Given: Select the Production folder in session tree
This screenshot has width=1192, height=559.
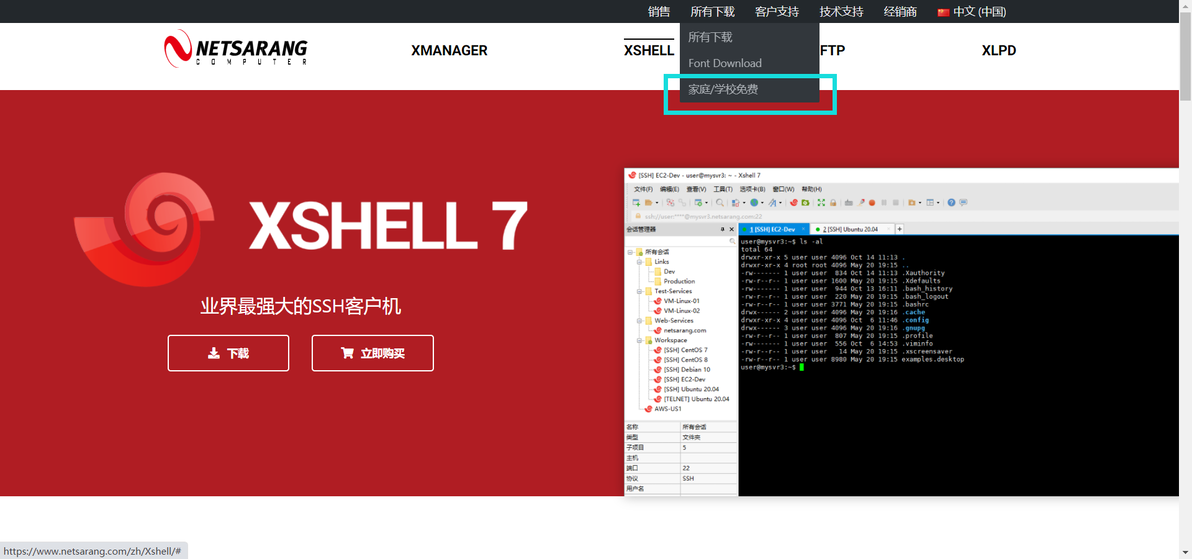Looking at the screenshot, I should 679,281.
